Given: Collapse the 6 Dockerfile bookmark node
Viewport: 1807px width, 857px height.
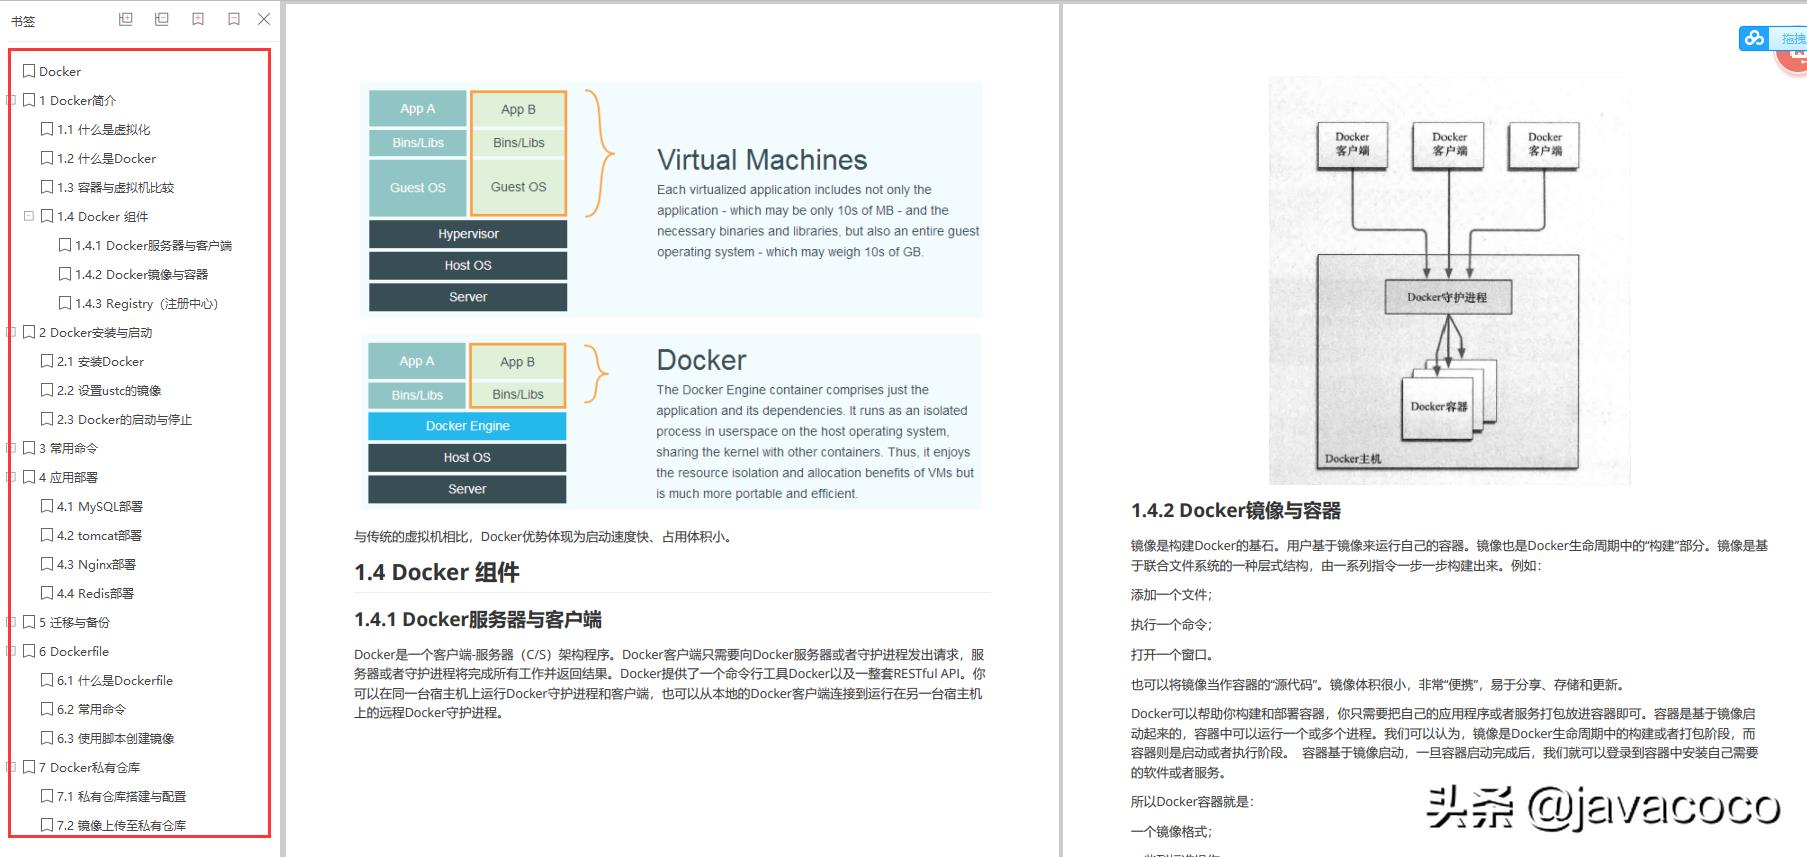Looking at the screenshot, I should (x=12, y=651).
